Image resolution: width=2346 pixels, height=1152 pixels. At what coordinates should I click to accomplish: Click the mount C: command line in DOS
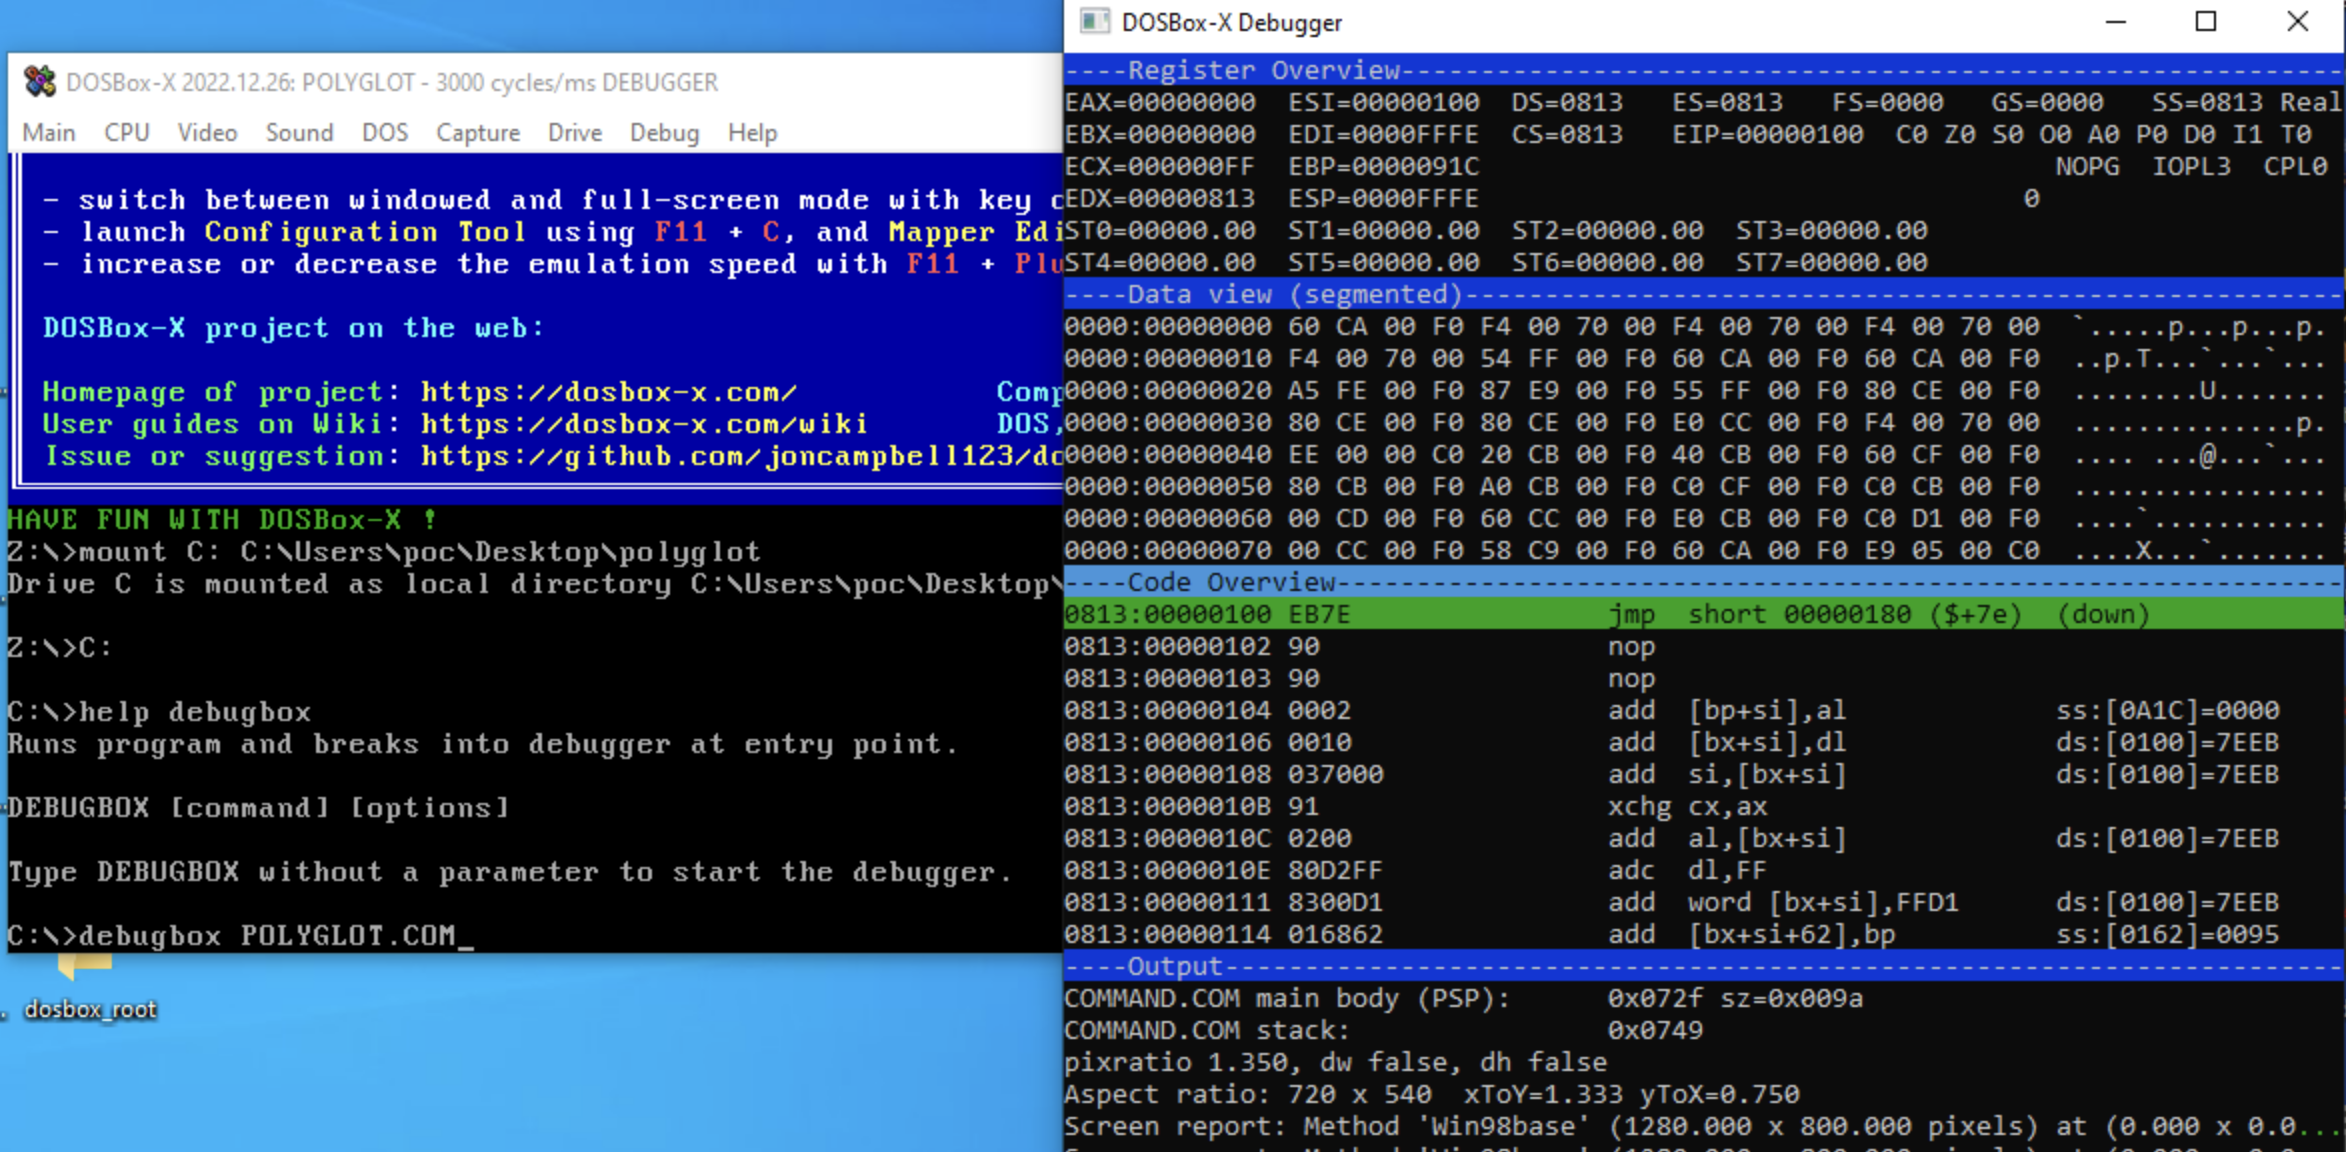pyautogui.click(x=384, y=552)
